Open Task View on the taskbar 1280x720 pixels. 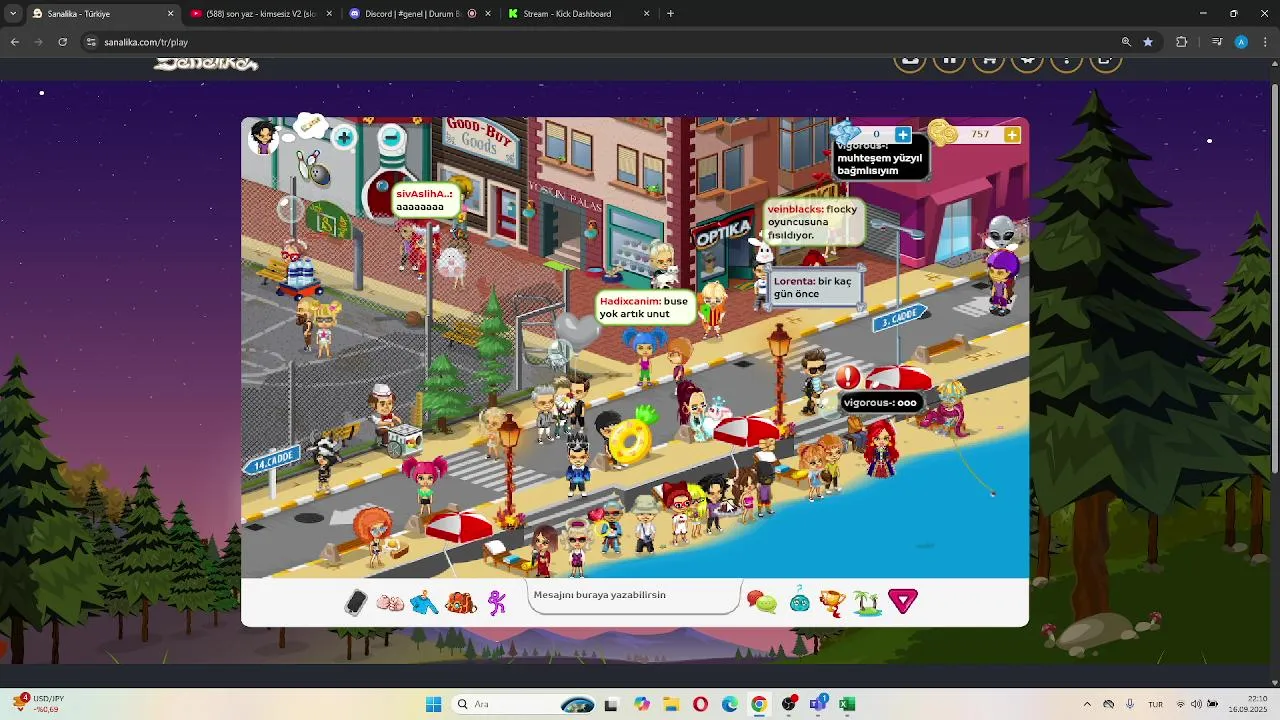611,704
